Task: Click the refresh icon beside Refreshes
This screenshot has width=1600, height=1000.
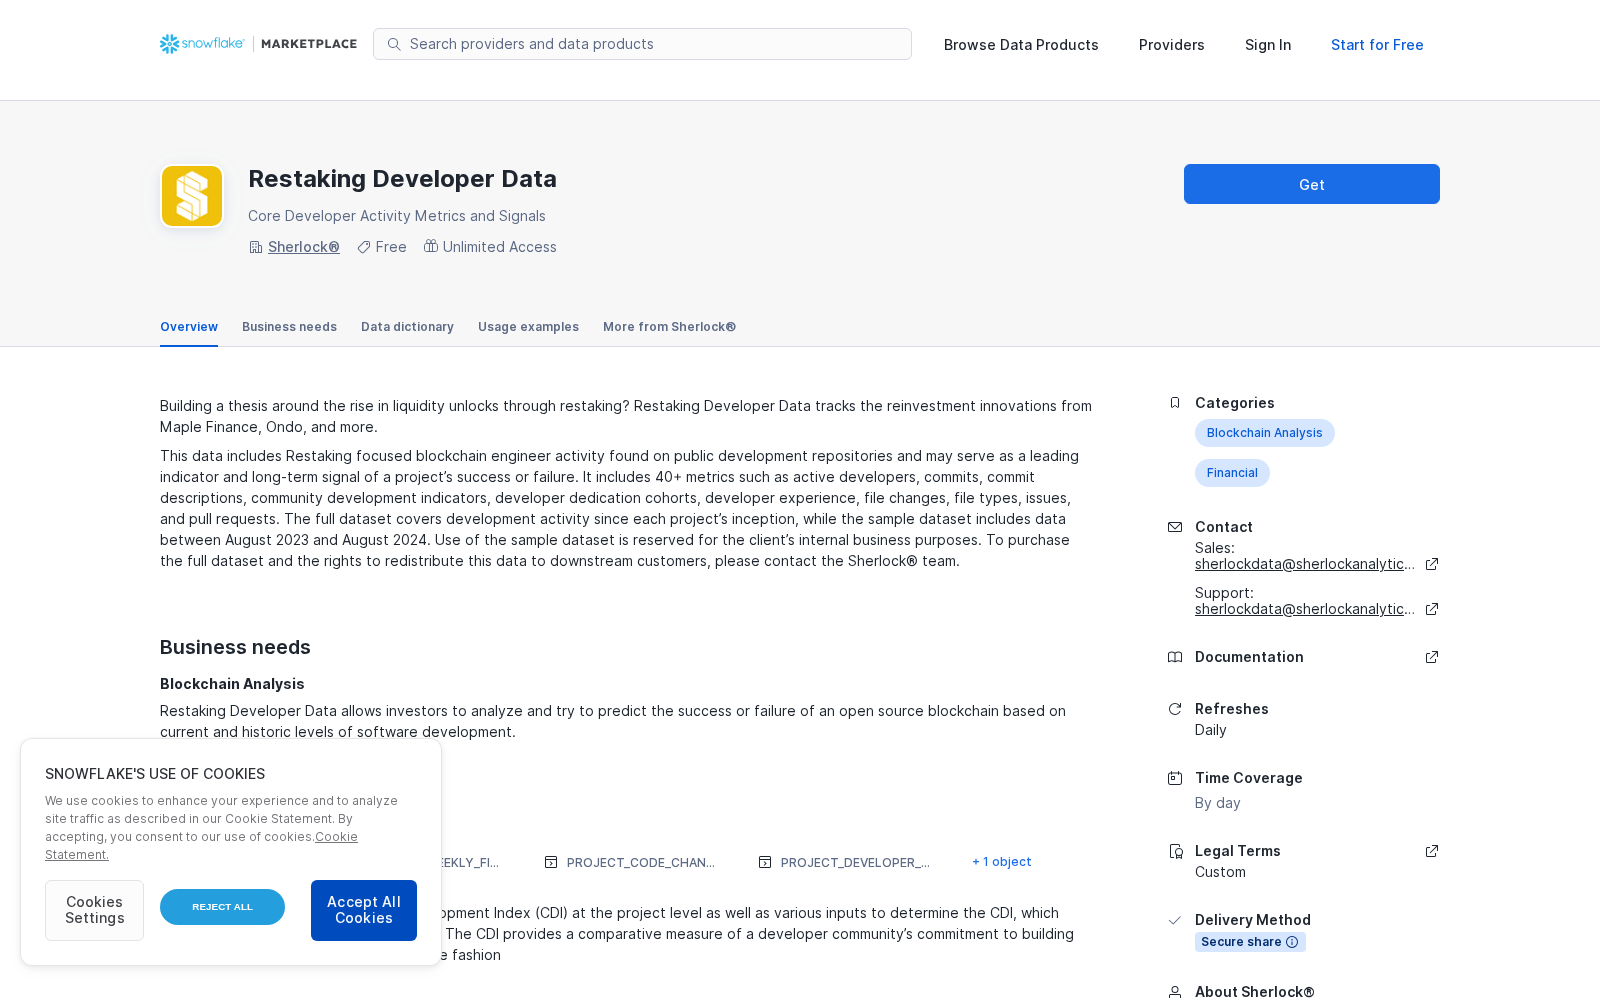Action: [x=1175, y=709]
